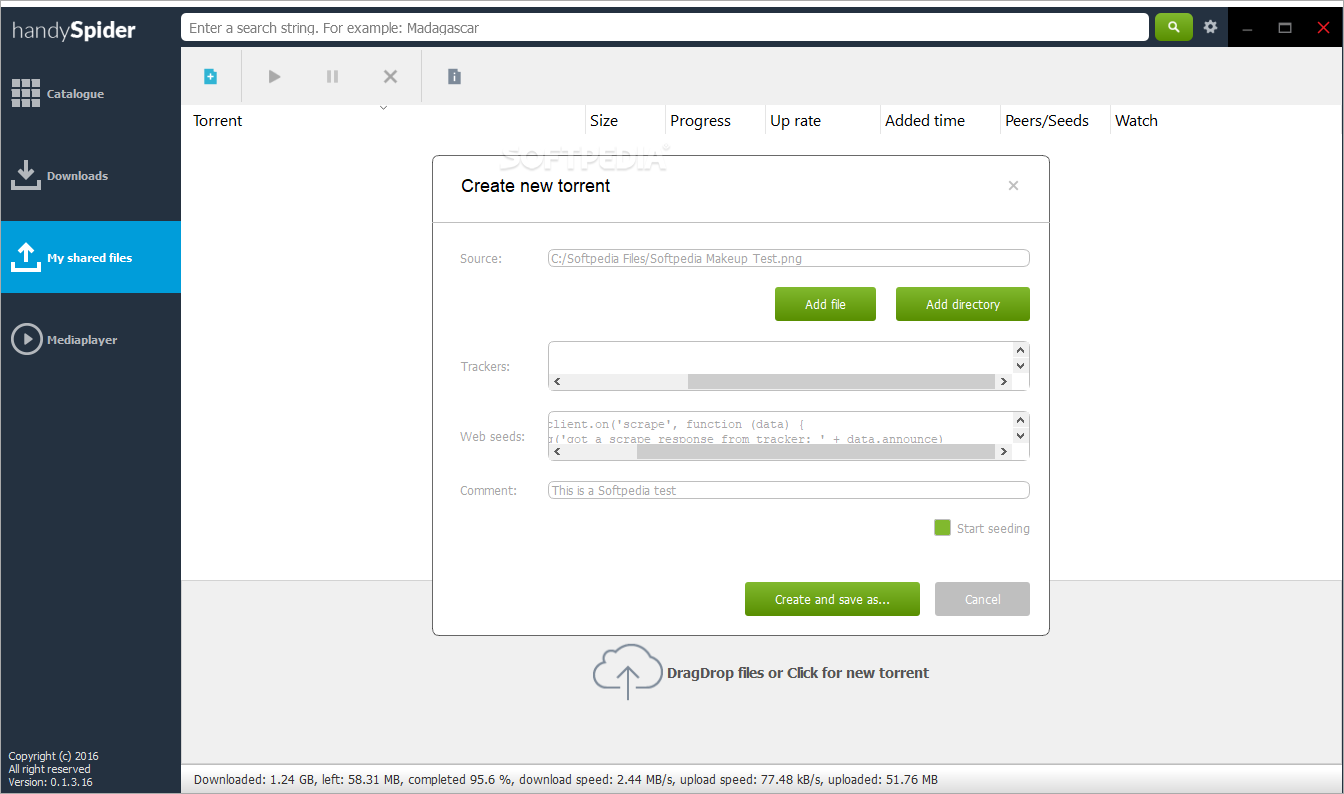1344x794 pixels.
Task: Click the Source path field
Action: [788, 258]
